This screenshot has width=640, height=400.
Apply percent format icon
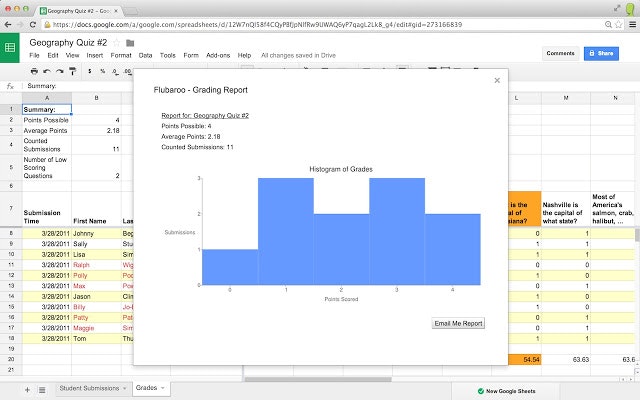click(x=102, y=71)
